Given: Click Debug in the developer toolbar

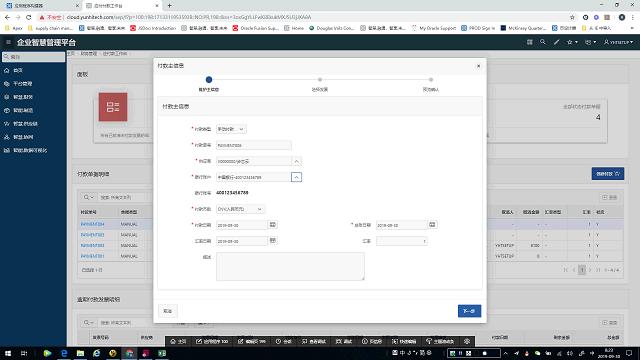Looking at the screenshot, I should tap(344, 341).
